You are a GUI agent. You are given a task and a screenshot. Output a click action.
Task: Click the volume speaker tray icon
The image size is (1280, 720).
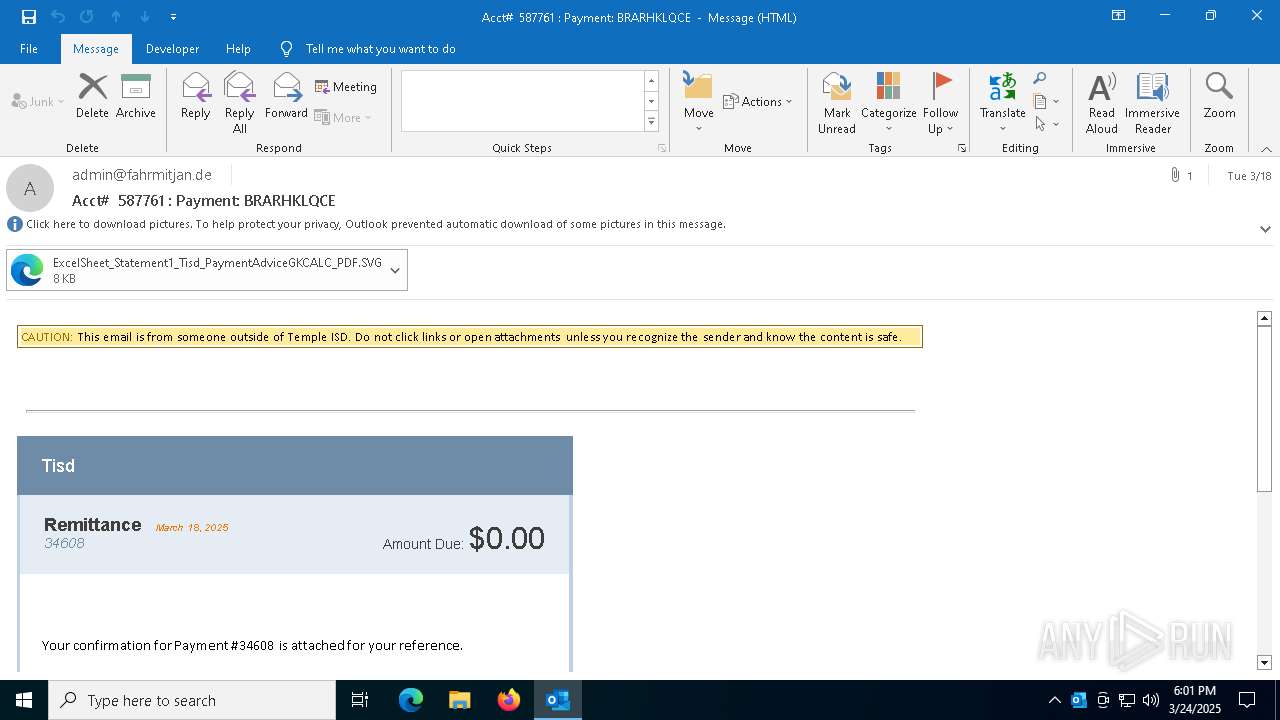pos(1150,700)
